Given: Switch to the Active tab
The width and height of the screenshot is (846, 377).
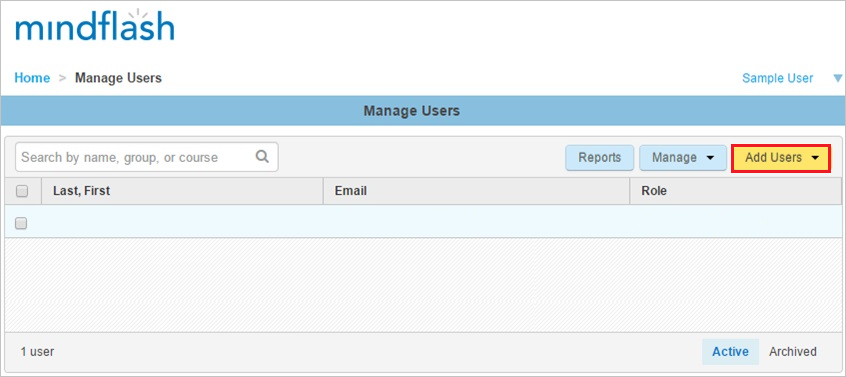Looking at the screenshot, I should pos(731,352).
